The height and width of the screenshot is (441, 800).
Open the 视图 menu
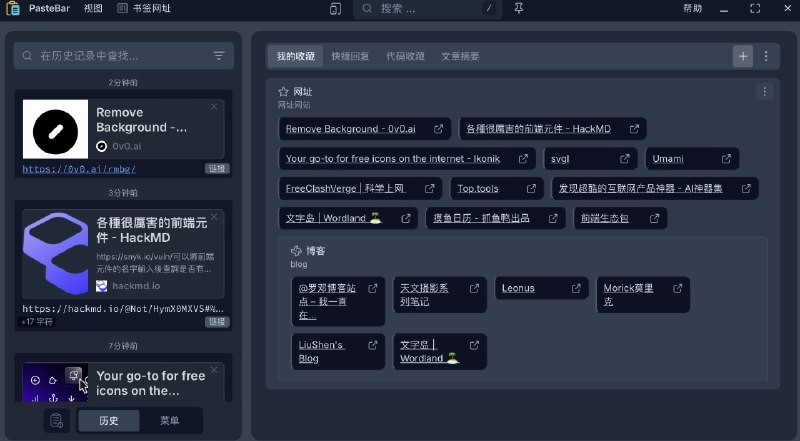[x=93, y=8]
